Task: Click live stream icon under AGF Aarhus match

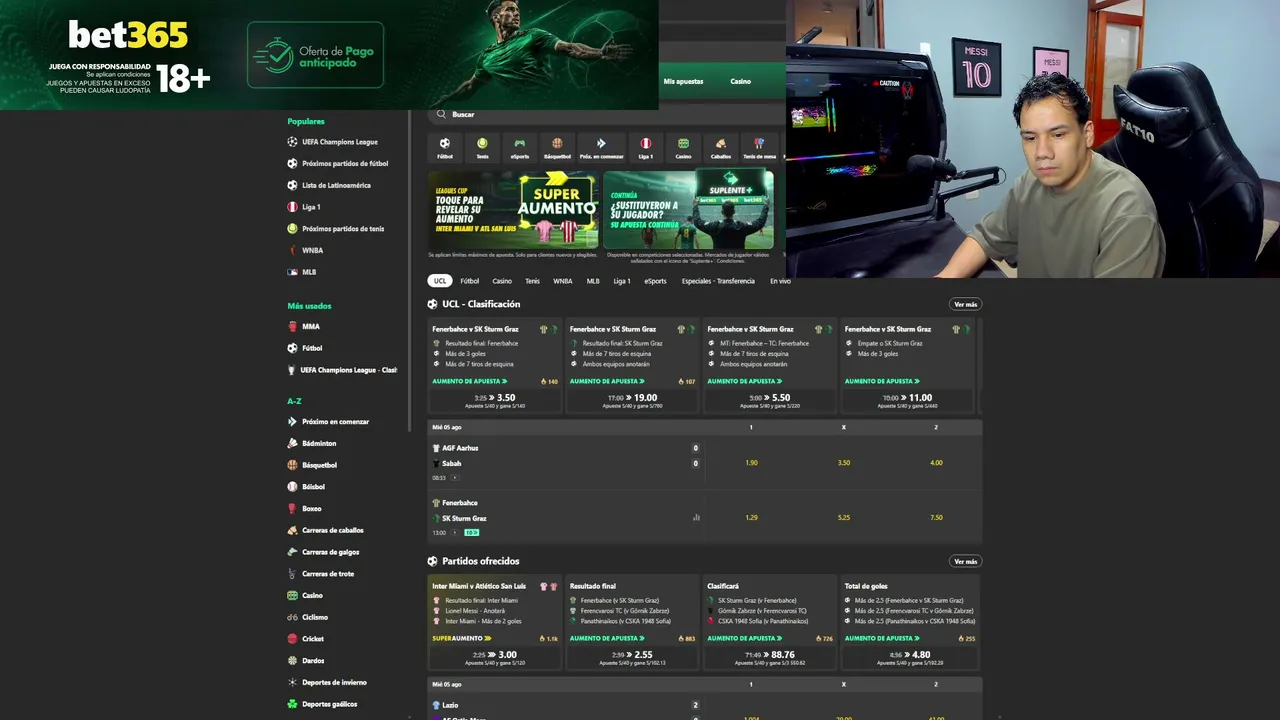Action: tap(454, 478)
